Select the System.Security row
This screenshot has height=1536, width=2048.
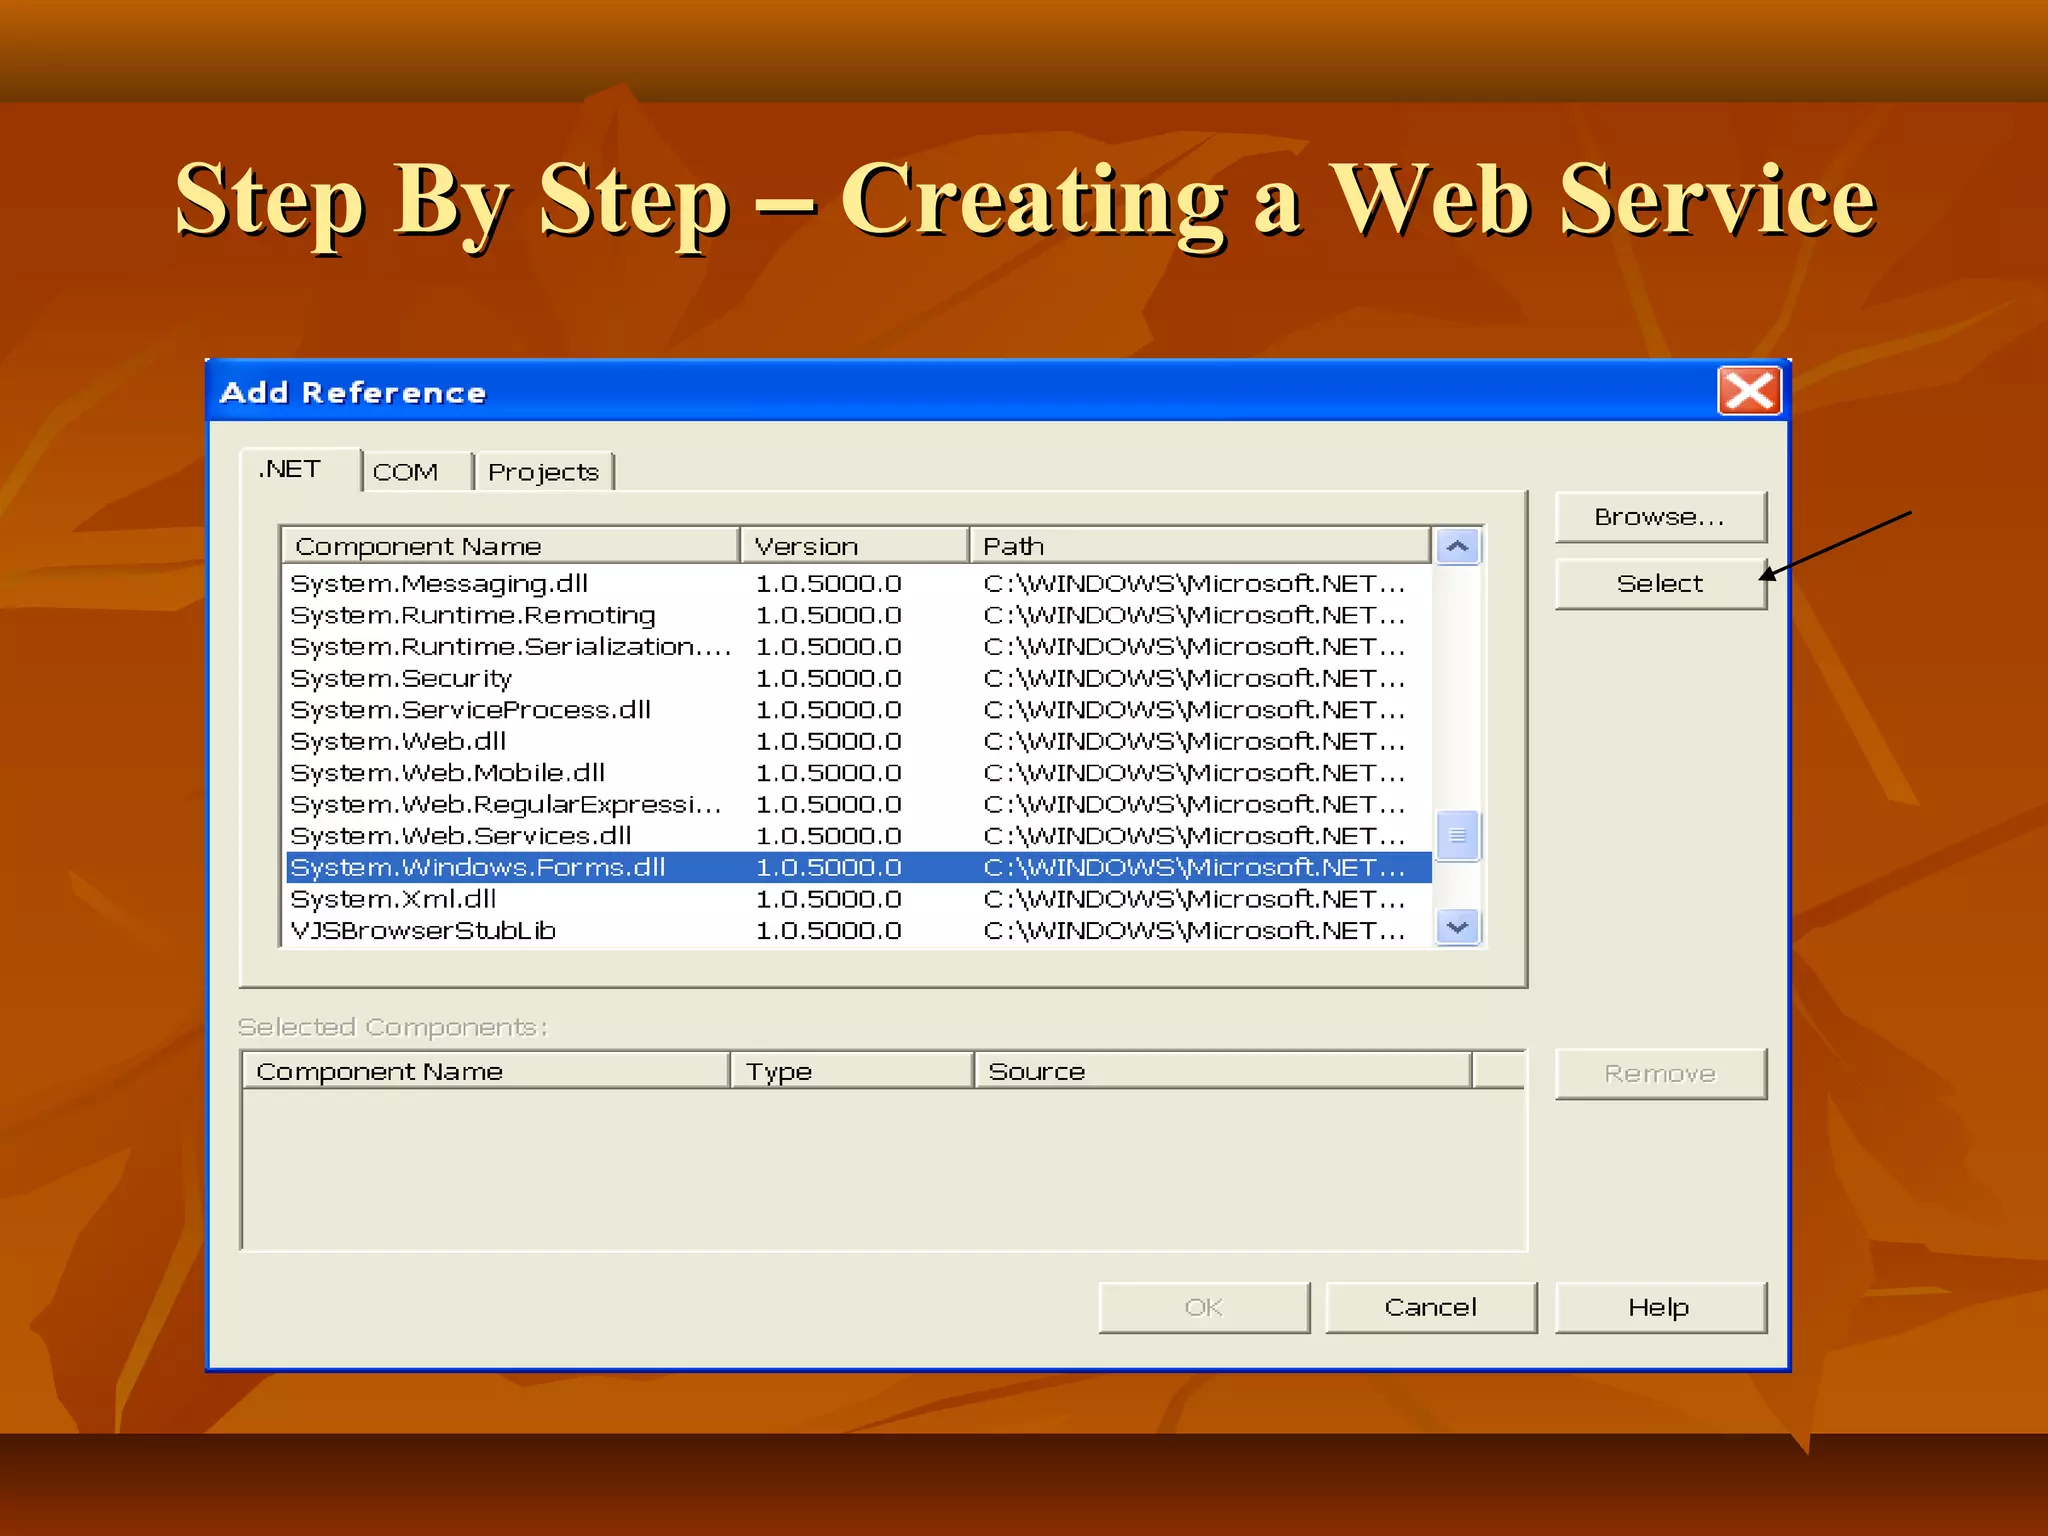tap(859, 678)
